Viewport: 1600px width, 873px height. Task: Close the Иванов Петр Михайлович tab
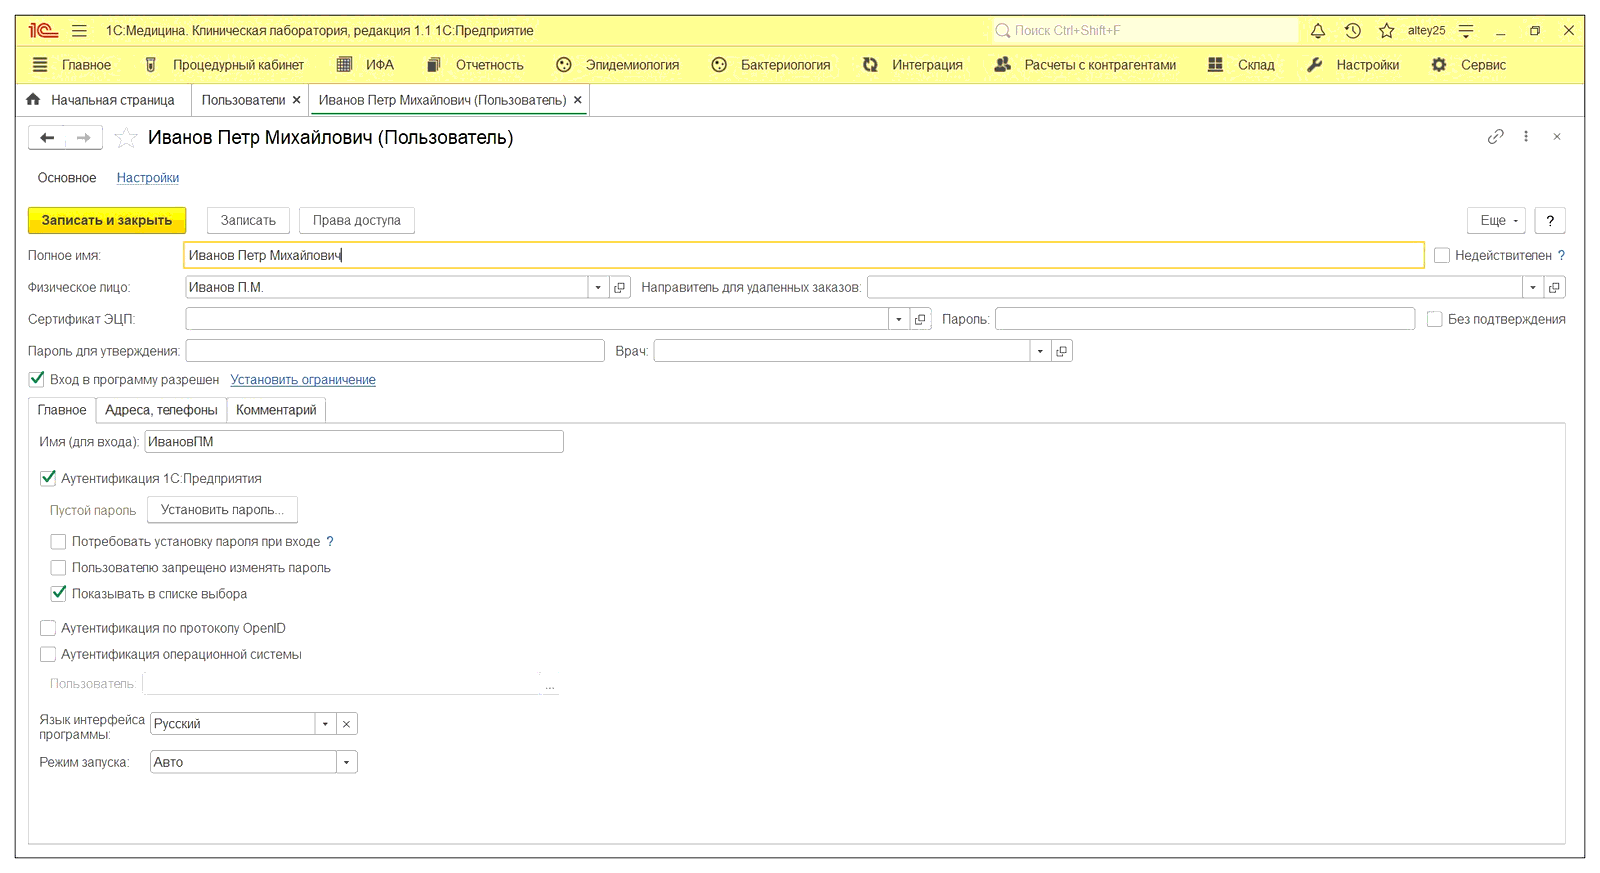tap(577, 100)
